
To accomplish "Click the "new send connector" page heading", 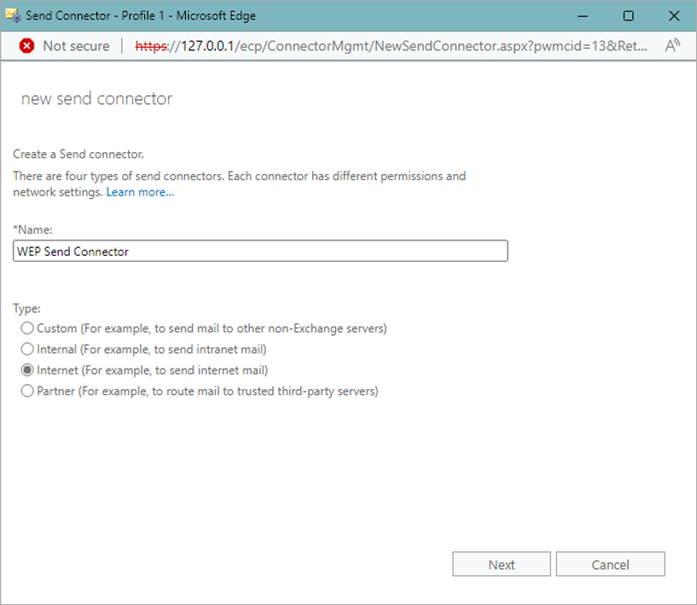I will point(96,99).
